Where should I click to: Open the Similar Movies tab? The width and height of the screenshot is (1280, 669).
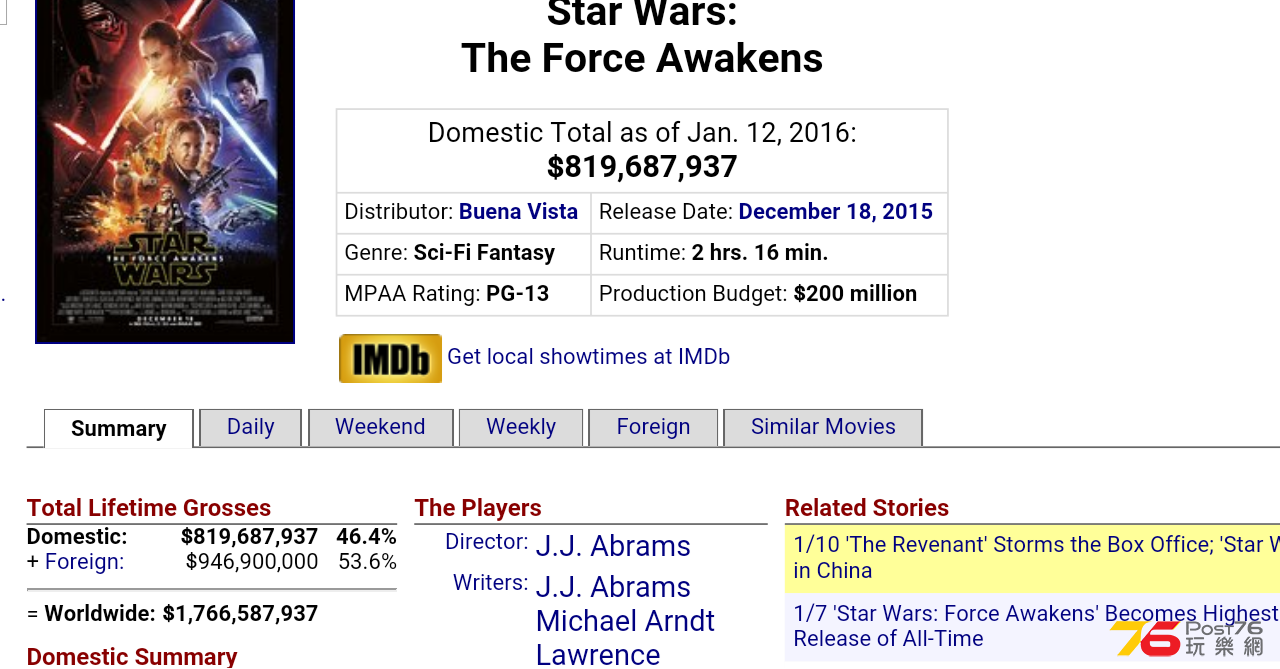[x=823, y=427]
